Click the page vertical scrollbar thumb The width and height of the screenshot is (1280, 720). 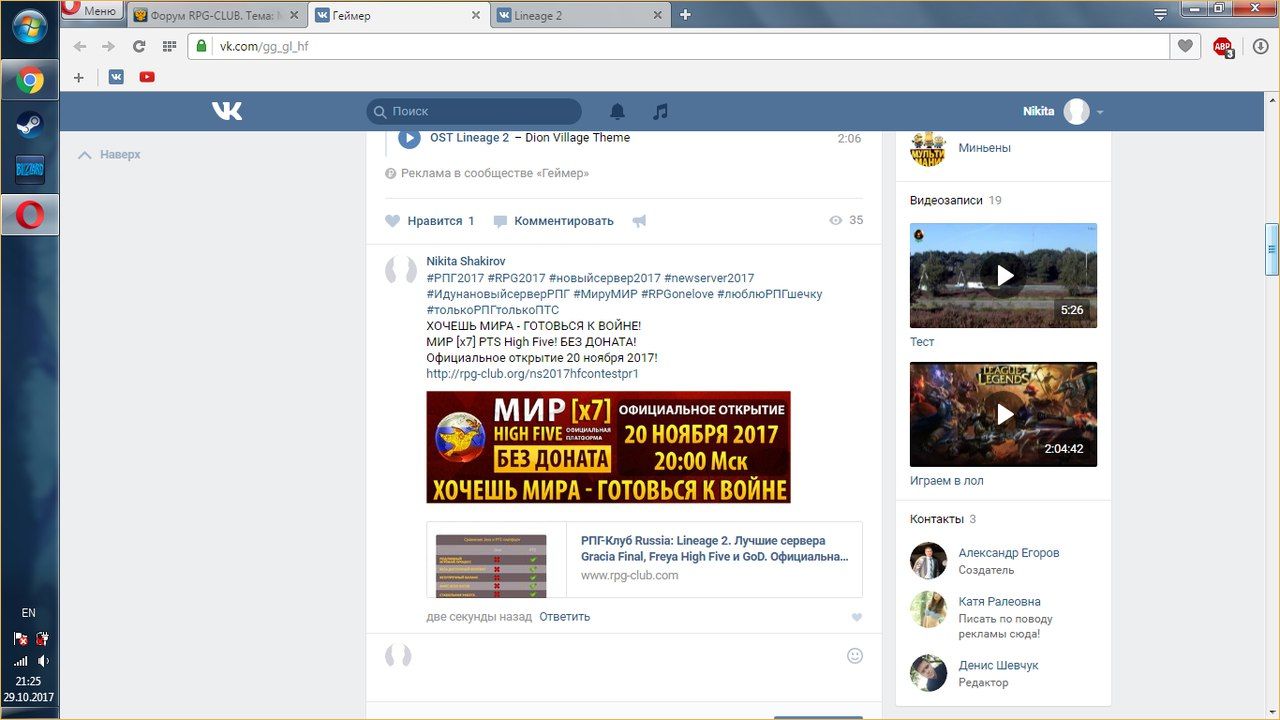point(1272,247)
